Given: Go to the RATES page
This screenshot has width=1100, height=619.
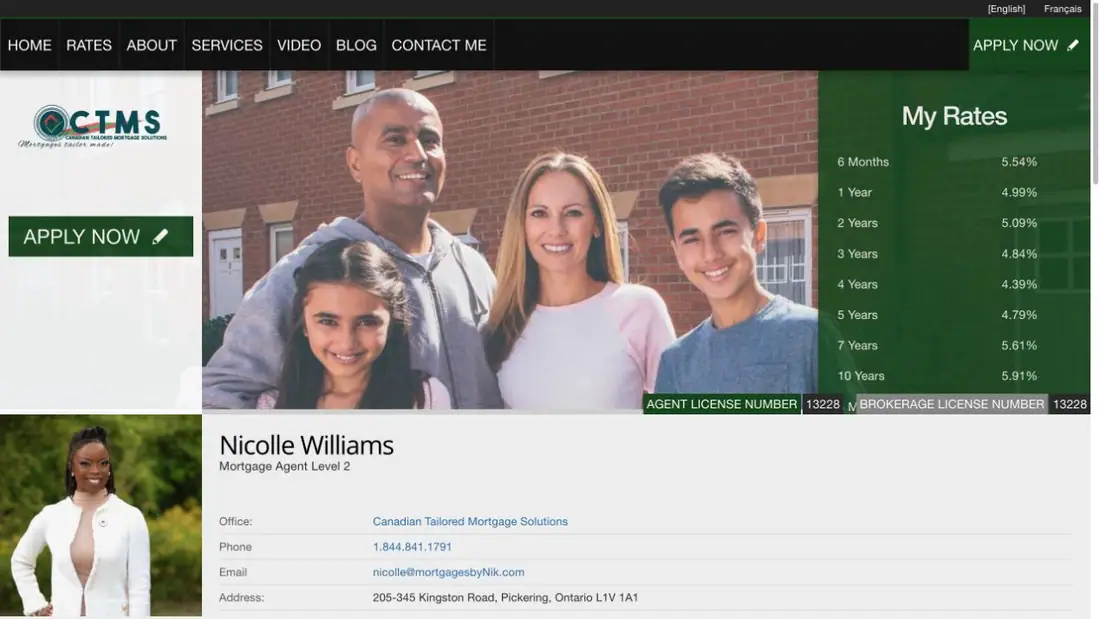Looking at the screenshot, I should click(x=89, y=45).
